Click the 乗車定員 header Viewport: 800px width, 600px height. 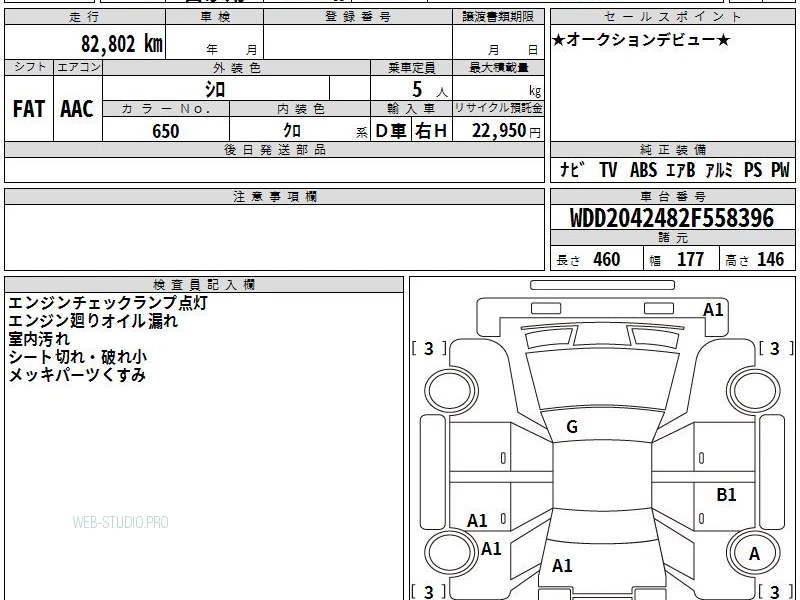coord(411,67)
